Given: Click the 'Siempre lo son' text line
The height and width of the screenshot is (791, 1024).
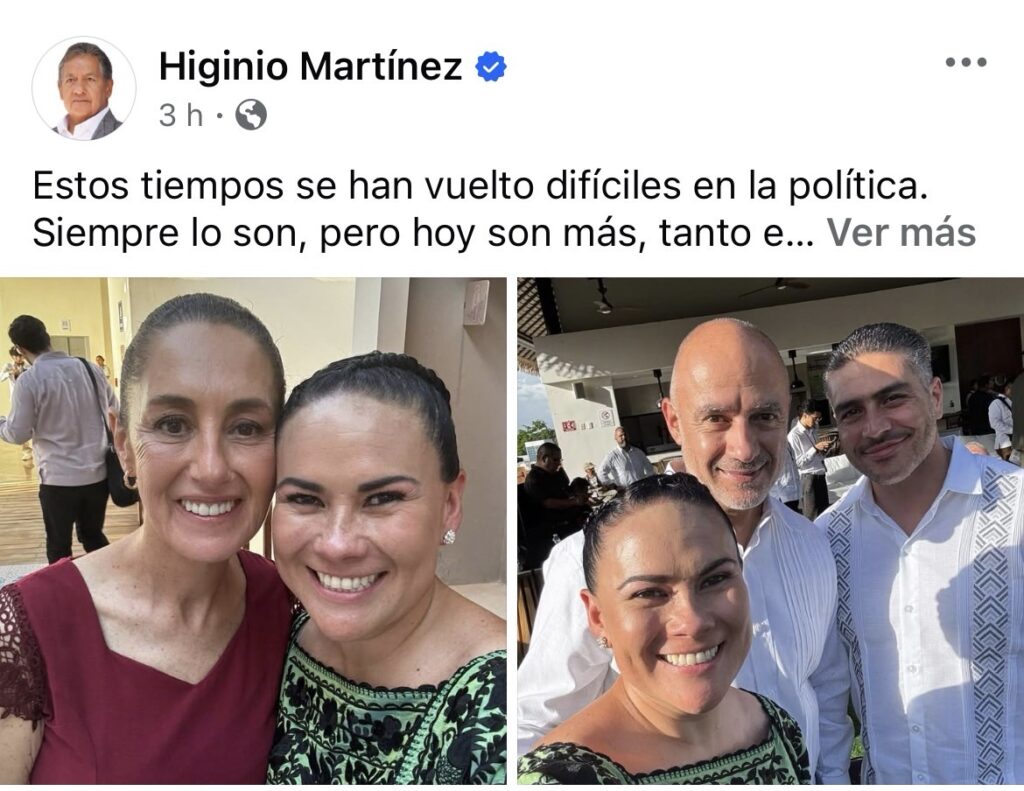Looking at the screenshot, I should (x=423, y=233).
